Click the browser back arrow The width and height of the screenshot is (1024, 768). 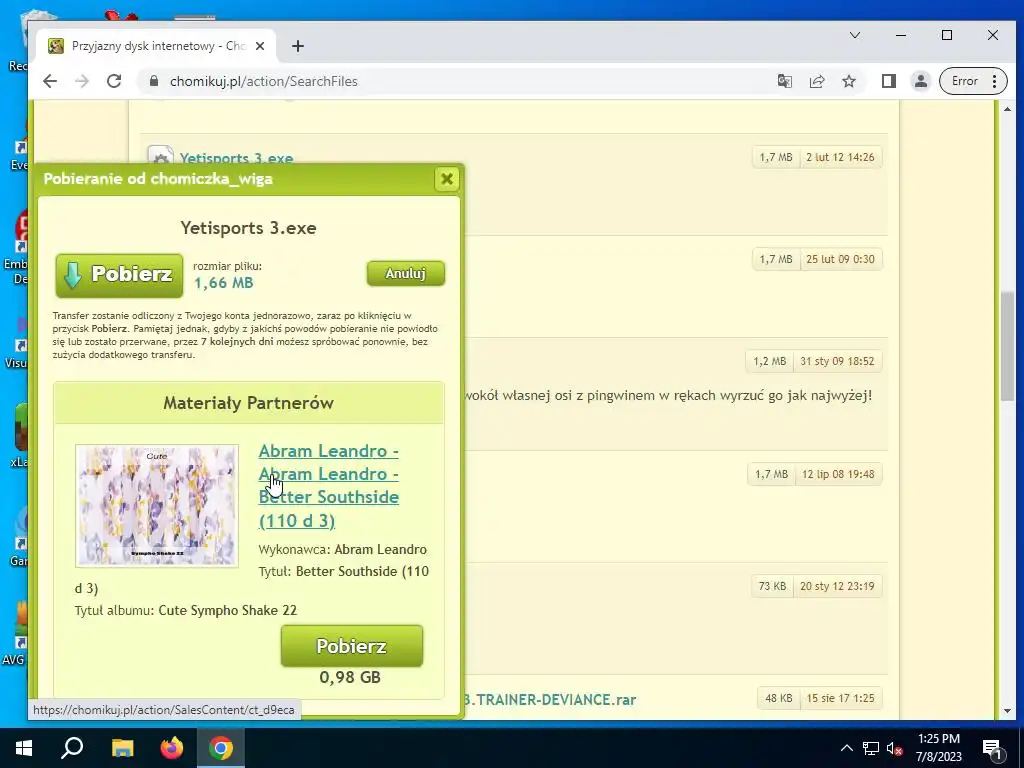50,81
